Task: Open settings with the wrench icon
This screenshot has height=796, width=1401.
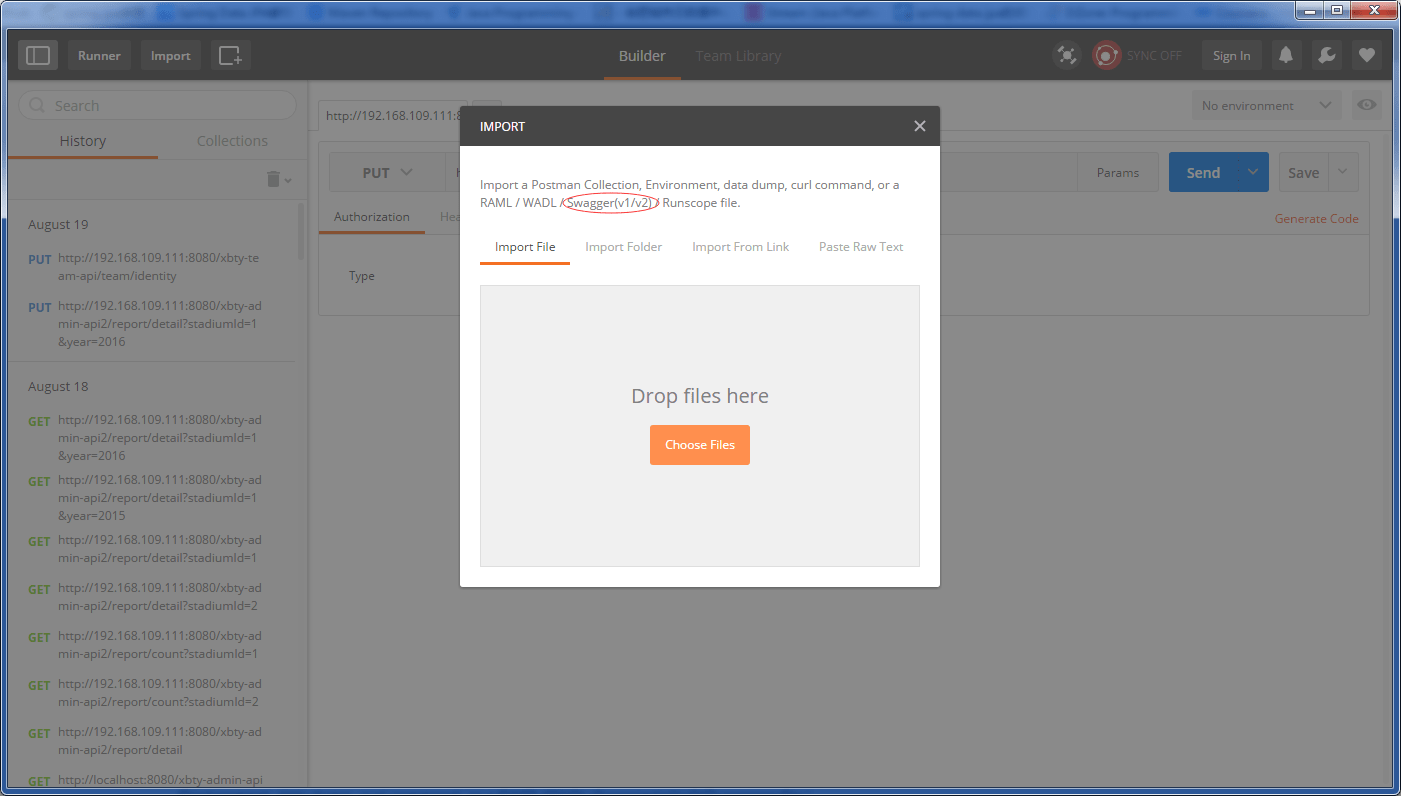Action: coord(1326,55)
